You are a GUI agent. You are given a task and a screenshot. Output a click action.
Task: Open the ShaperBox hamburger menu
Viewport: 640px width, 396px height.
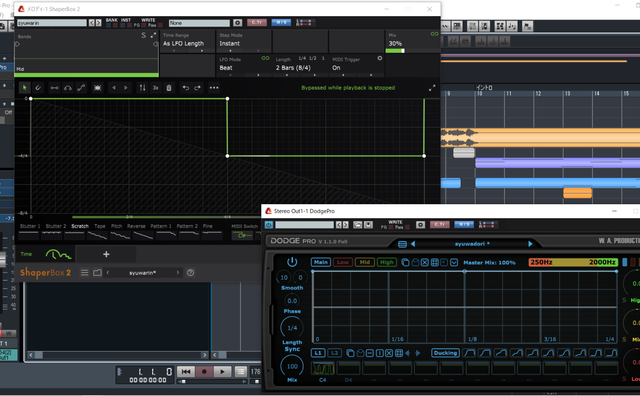[84, 273]
